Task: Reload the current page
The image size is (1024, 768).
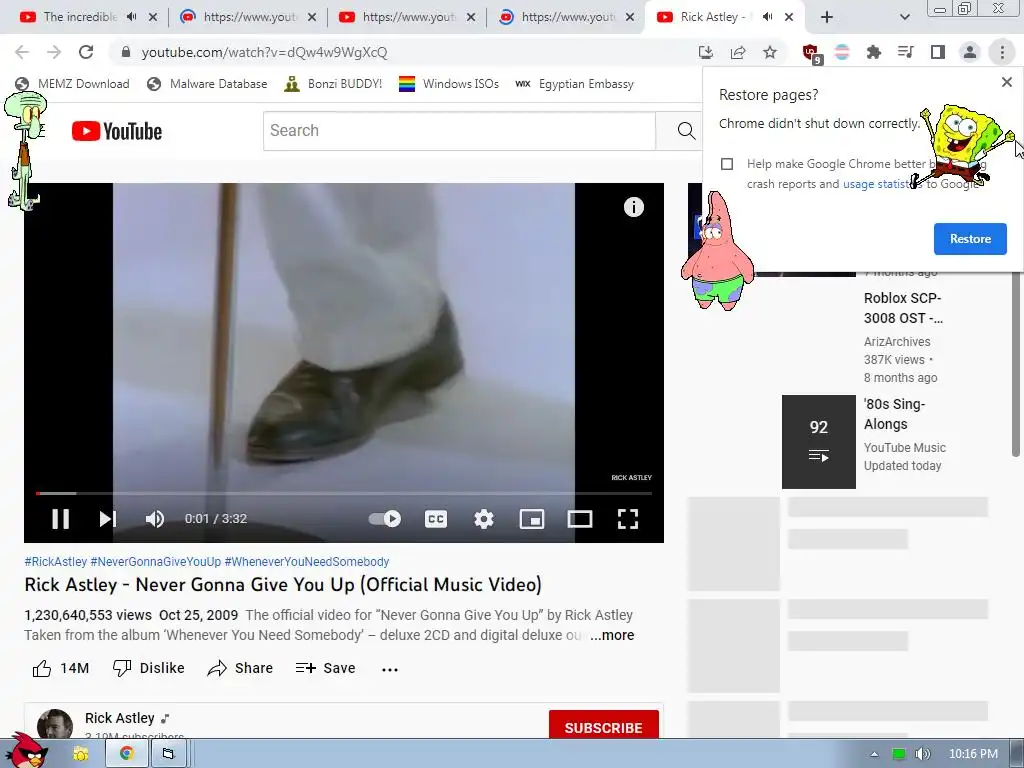Action: [86, 52]
